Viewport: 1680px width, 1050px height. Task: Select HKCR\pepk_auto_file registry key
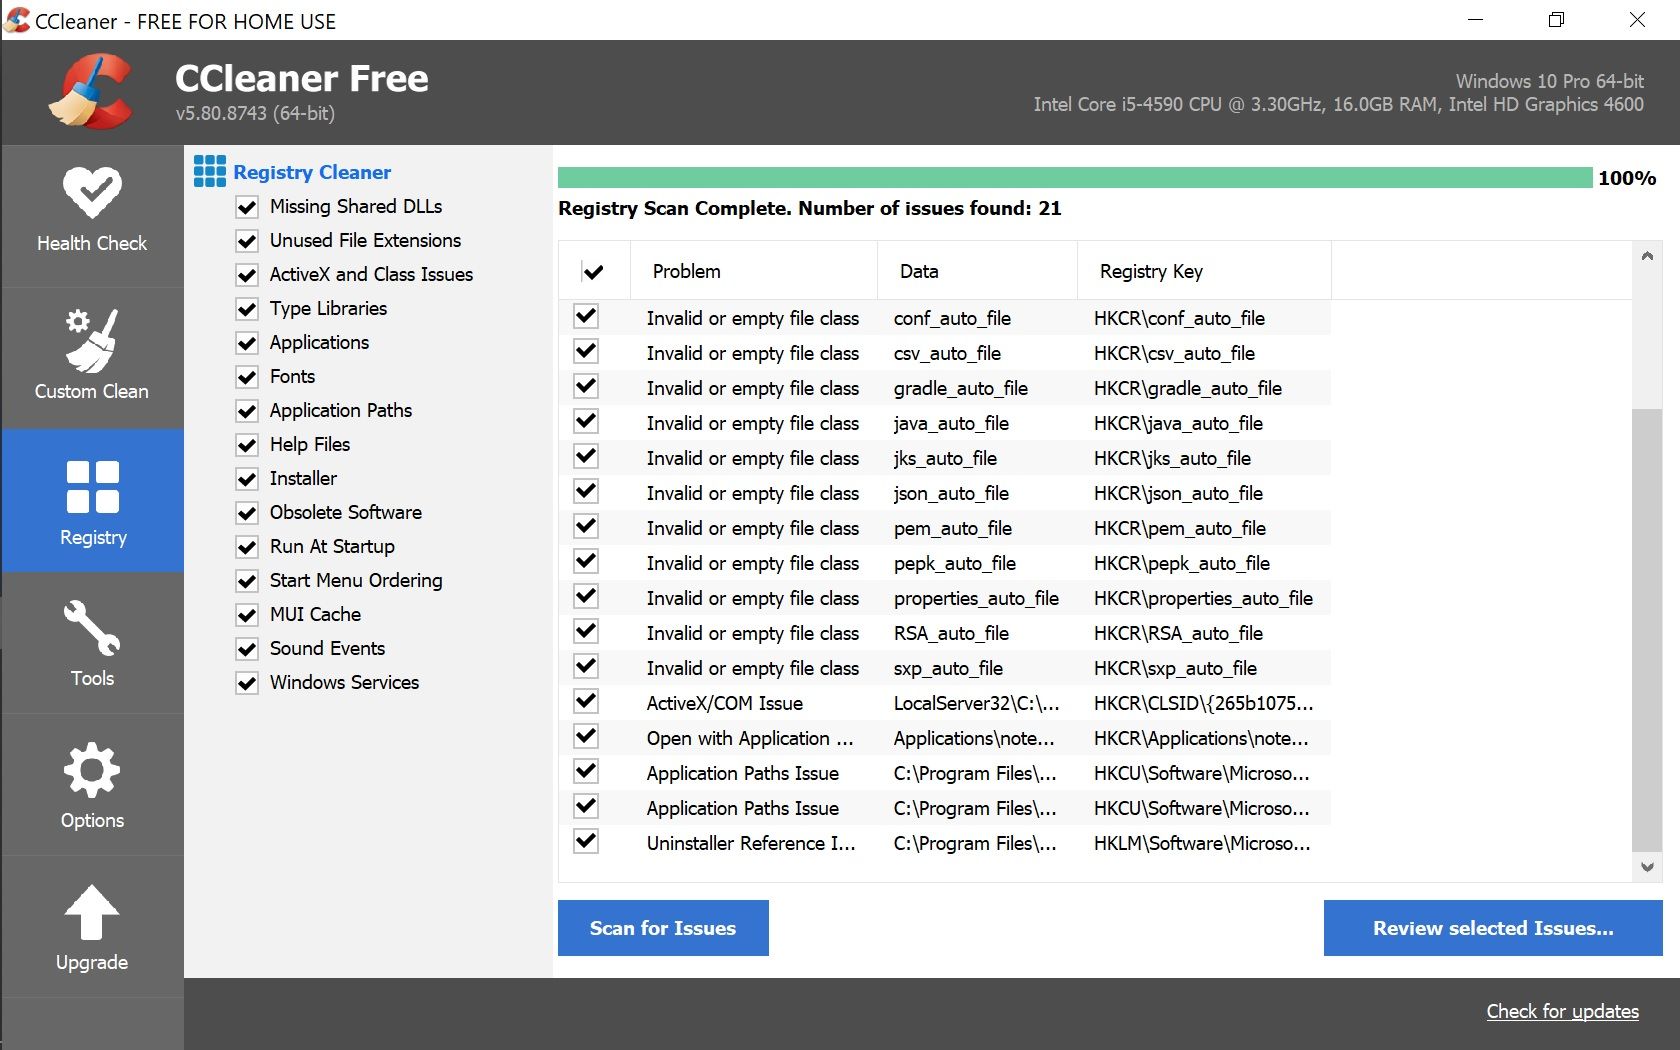(x=1182, y=563)
